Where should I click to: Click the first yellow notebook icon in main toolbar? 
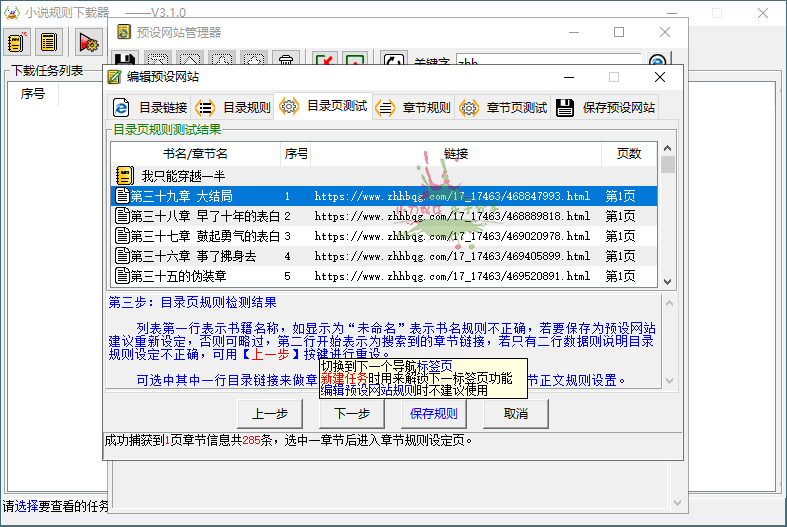tap(17, 43)
